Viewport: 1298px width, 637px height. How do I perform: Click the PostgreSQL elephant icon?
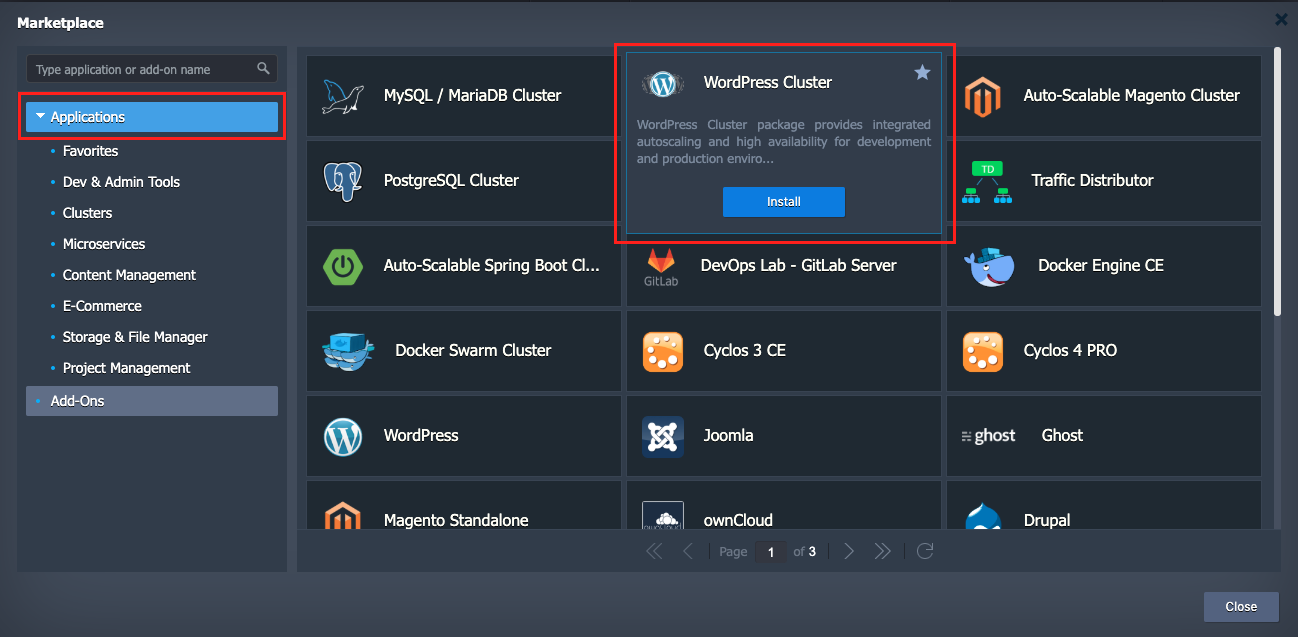(343, 181)
